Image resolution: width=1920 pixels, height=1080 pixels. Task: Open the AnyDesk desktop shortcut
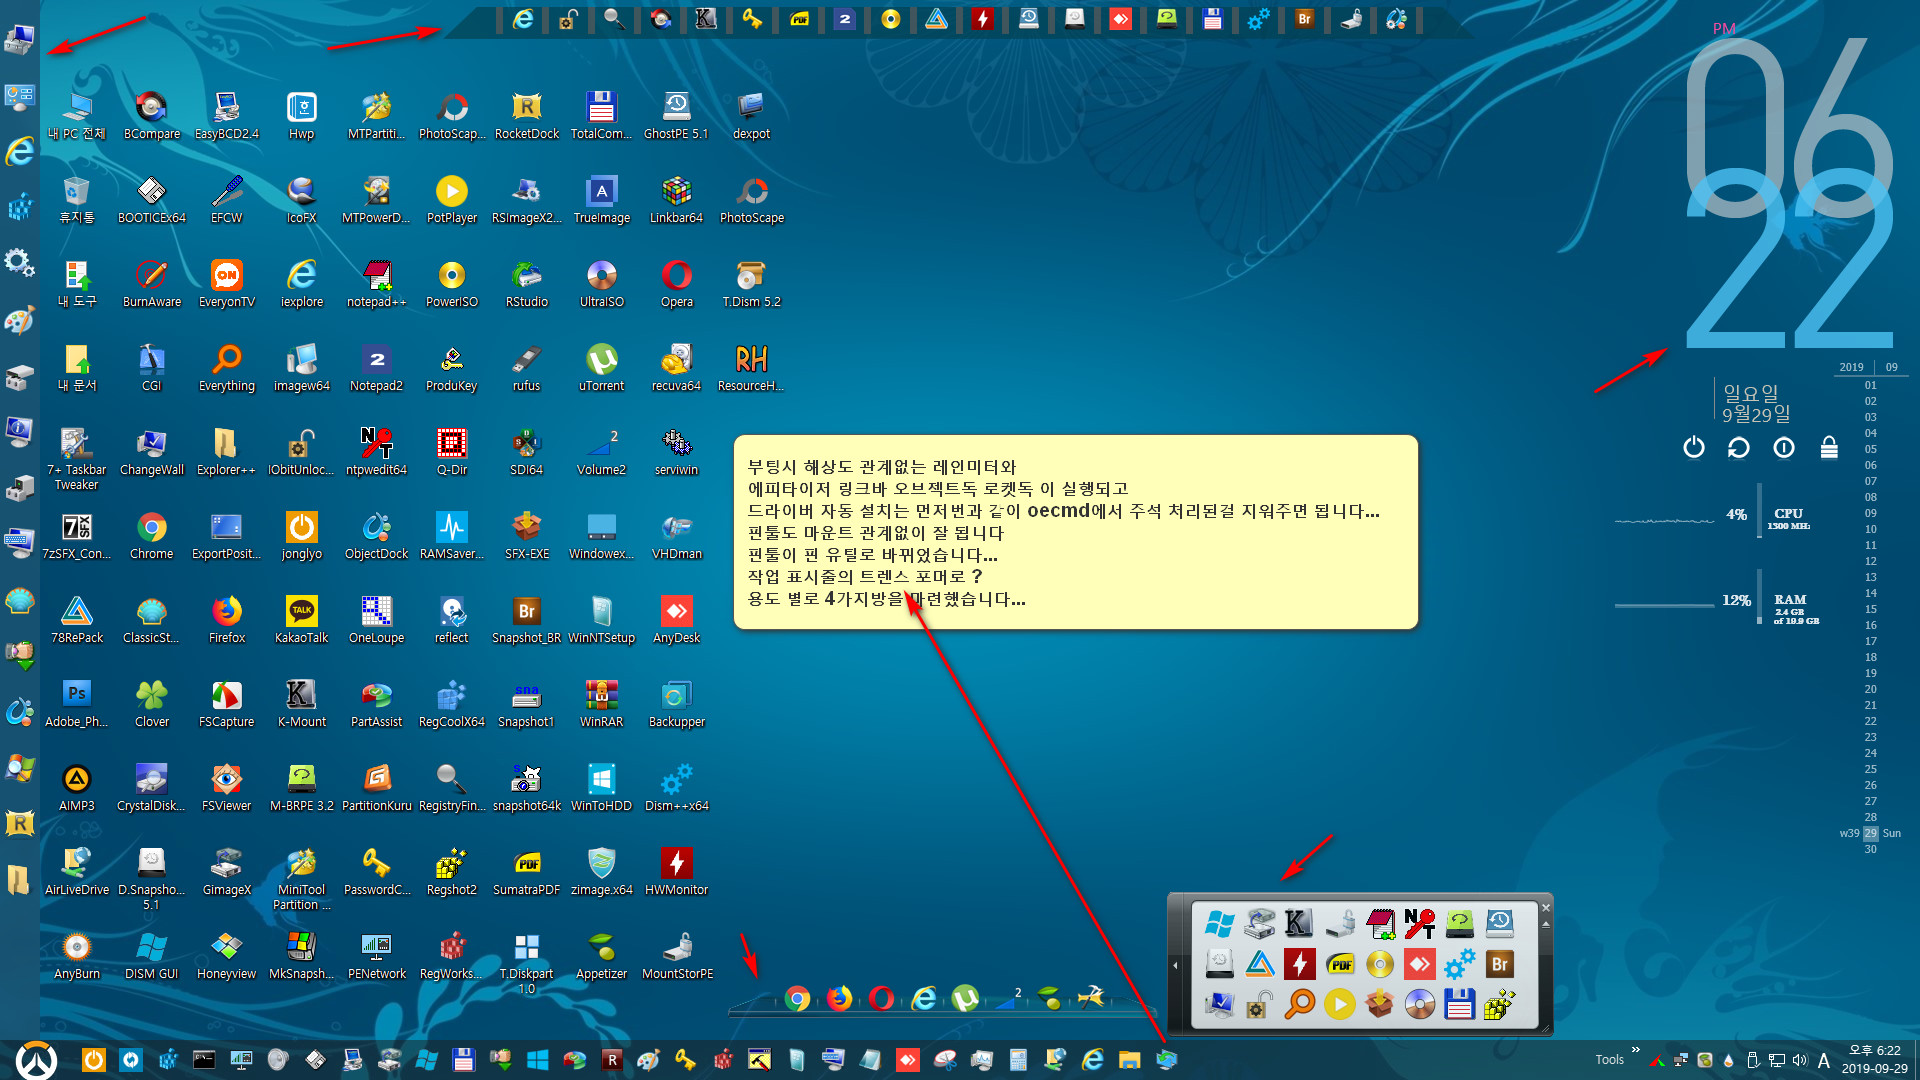pyautogui.click(x=677, y=620)
